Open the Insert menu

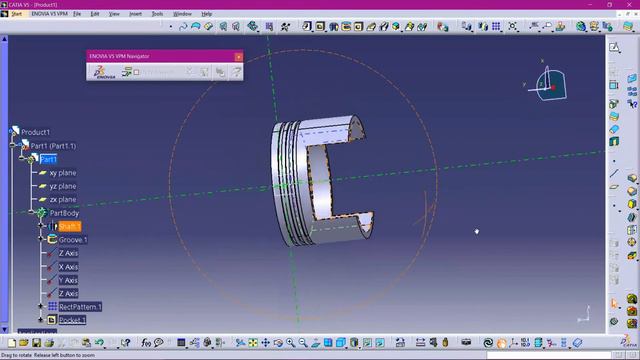[x=136, y=14]
